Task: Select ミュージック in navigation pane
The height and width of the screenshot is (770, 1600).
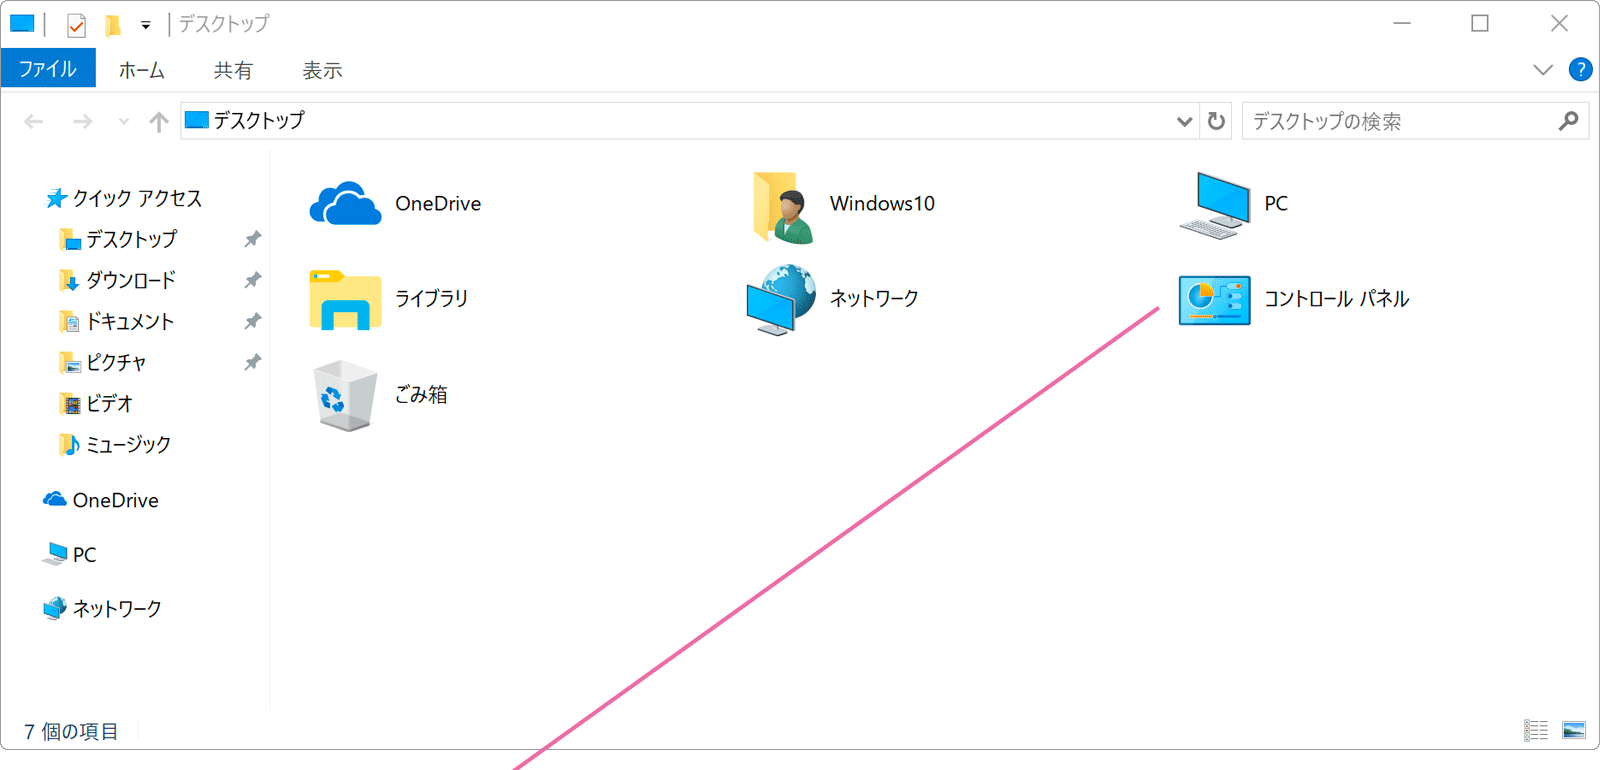Action: [x=115, y=444]
